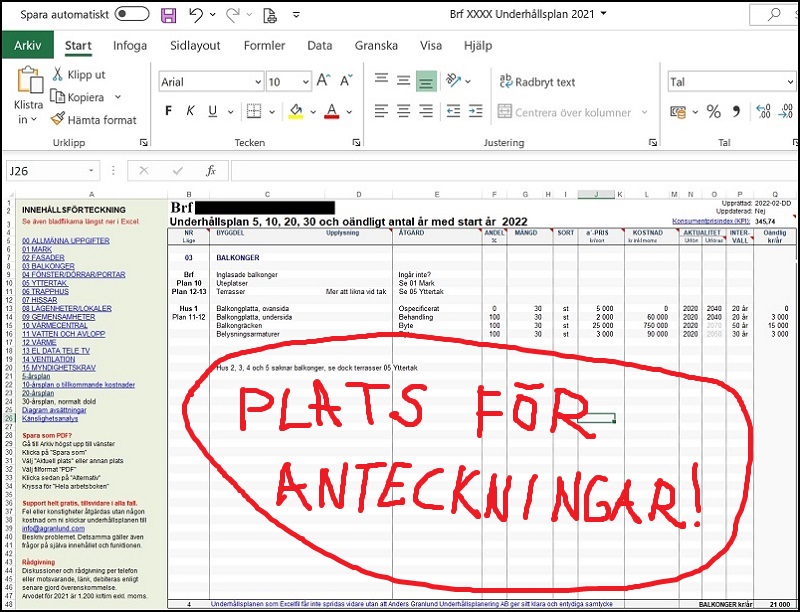Open the Arkiv tab

[28, 45]
